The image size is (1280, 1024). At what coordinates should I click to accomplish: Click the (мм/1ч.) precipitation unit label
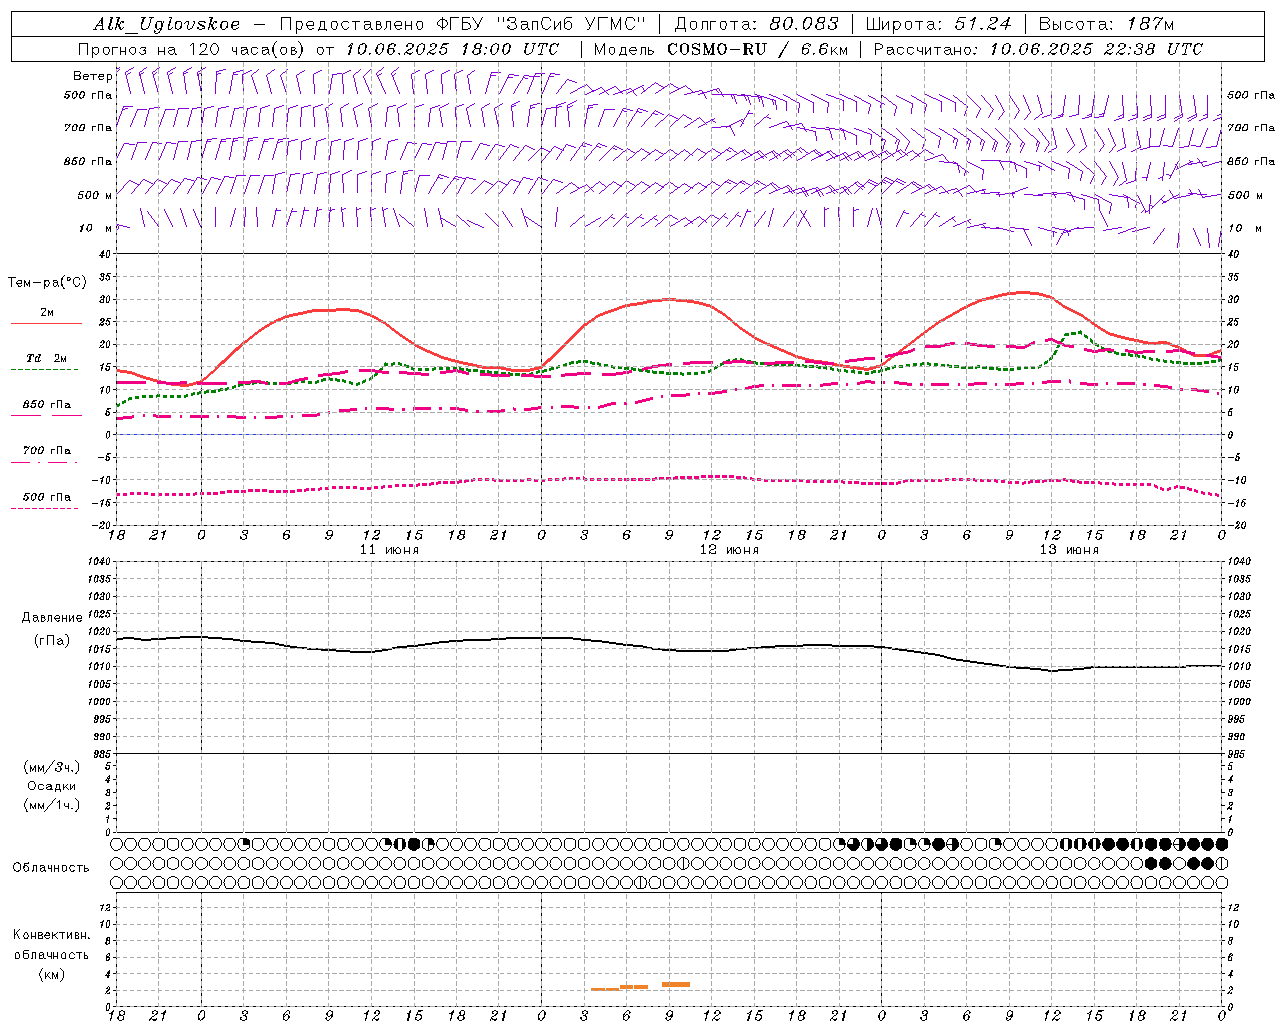51,805
